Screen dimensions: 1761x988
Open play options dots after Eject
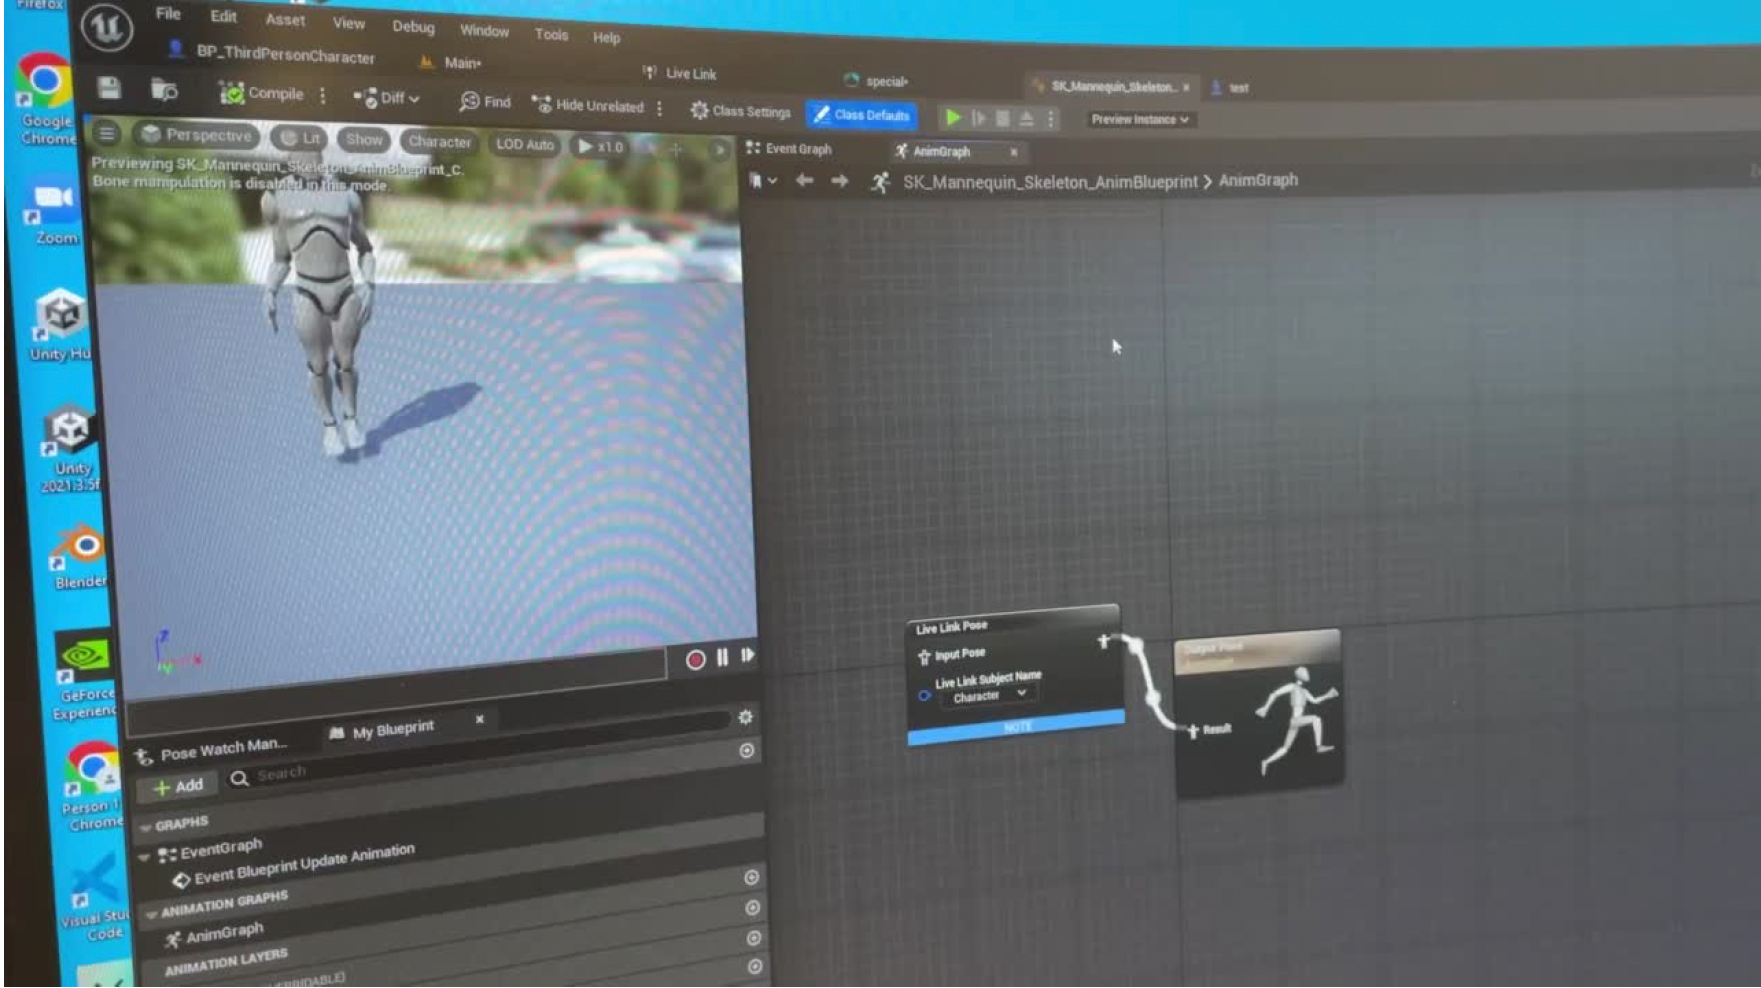tap(1051, 119)
